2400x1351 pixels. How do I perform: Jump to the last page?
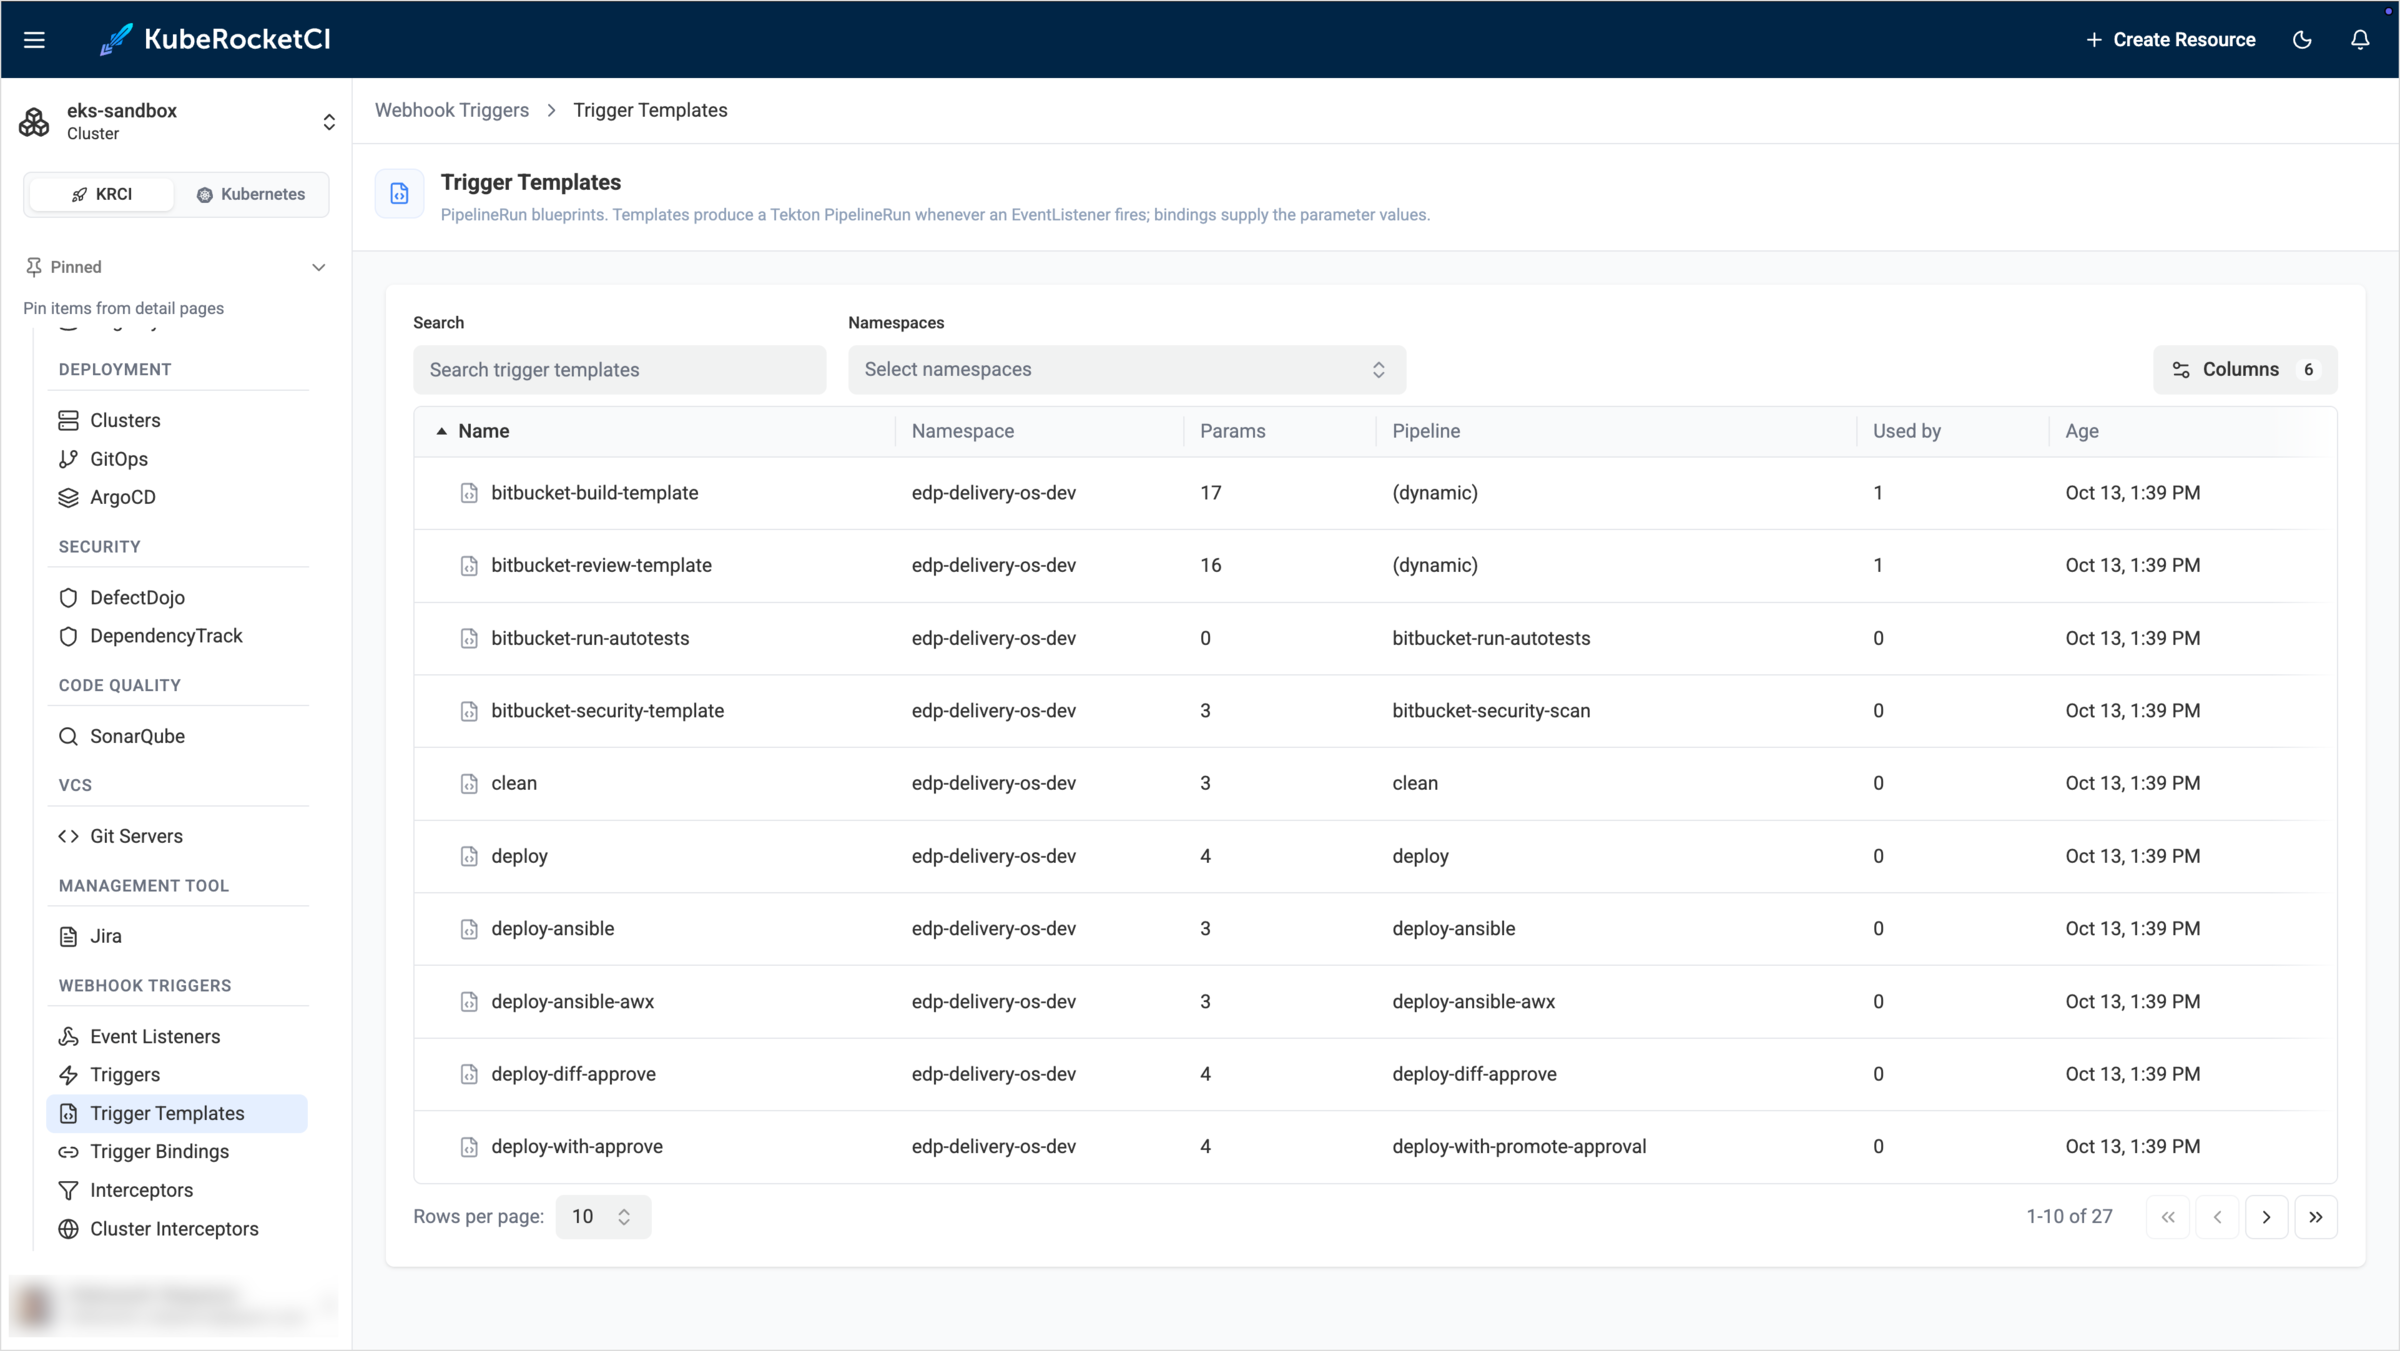pos(2316,1217)
